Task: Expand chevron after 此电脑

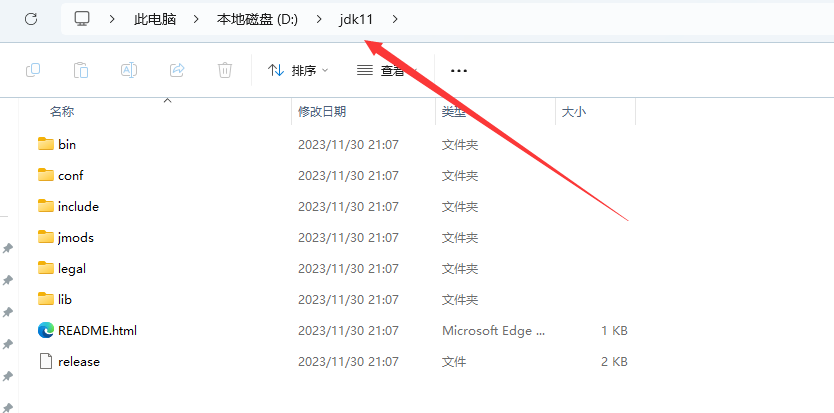Action: pyautogui.click(x=196, y=20)
